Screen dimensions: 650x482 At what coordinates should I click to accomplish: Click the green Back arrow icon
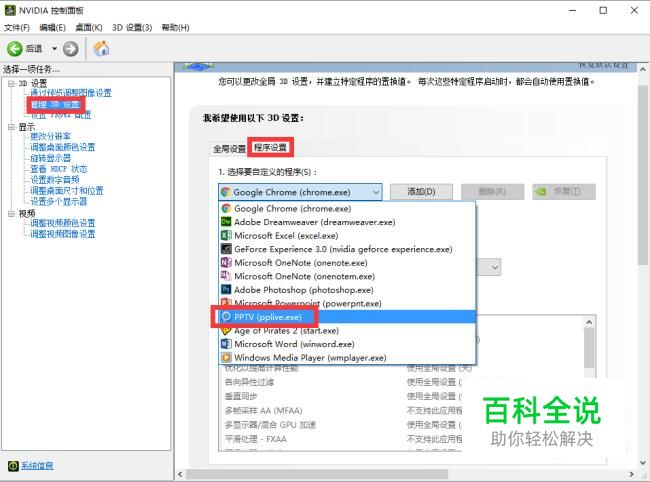(x=15, y=49)
